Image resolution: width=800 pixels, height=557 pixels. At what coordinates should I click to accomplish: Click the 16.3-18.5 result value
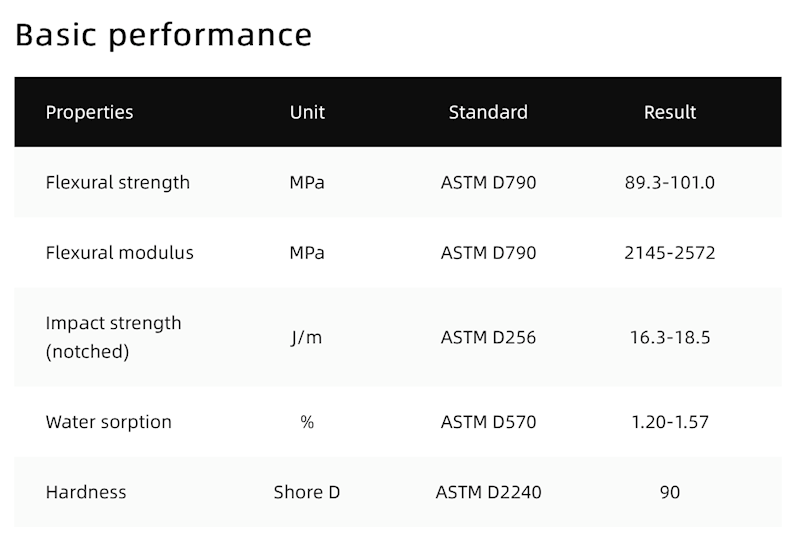point(670,337)
